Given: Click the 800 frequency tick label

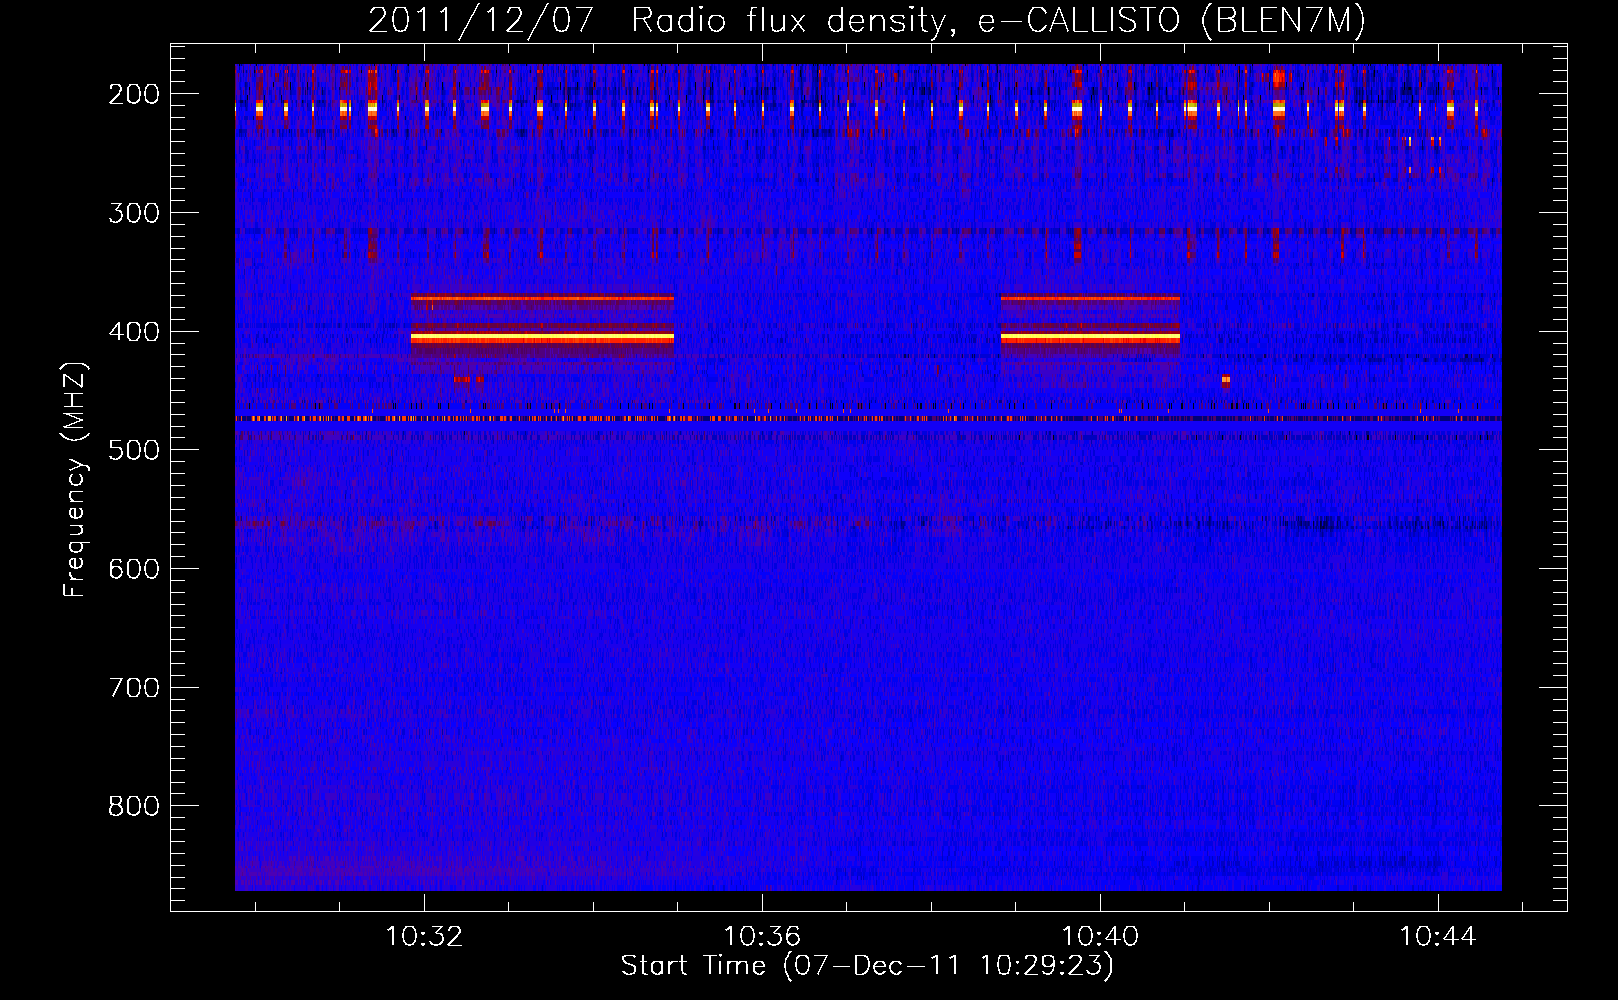Looking at the screenshot, I should tap(134, 806).
